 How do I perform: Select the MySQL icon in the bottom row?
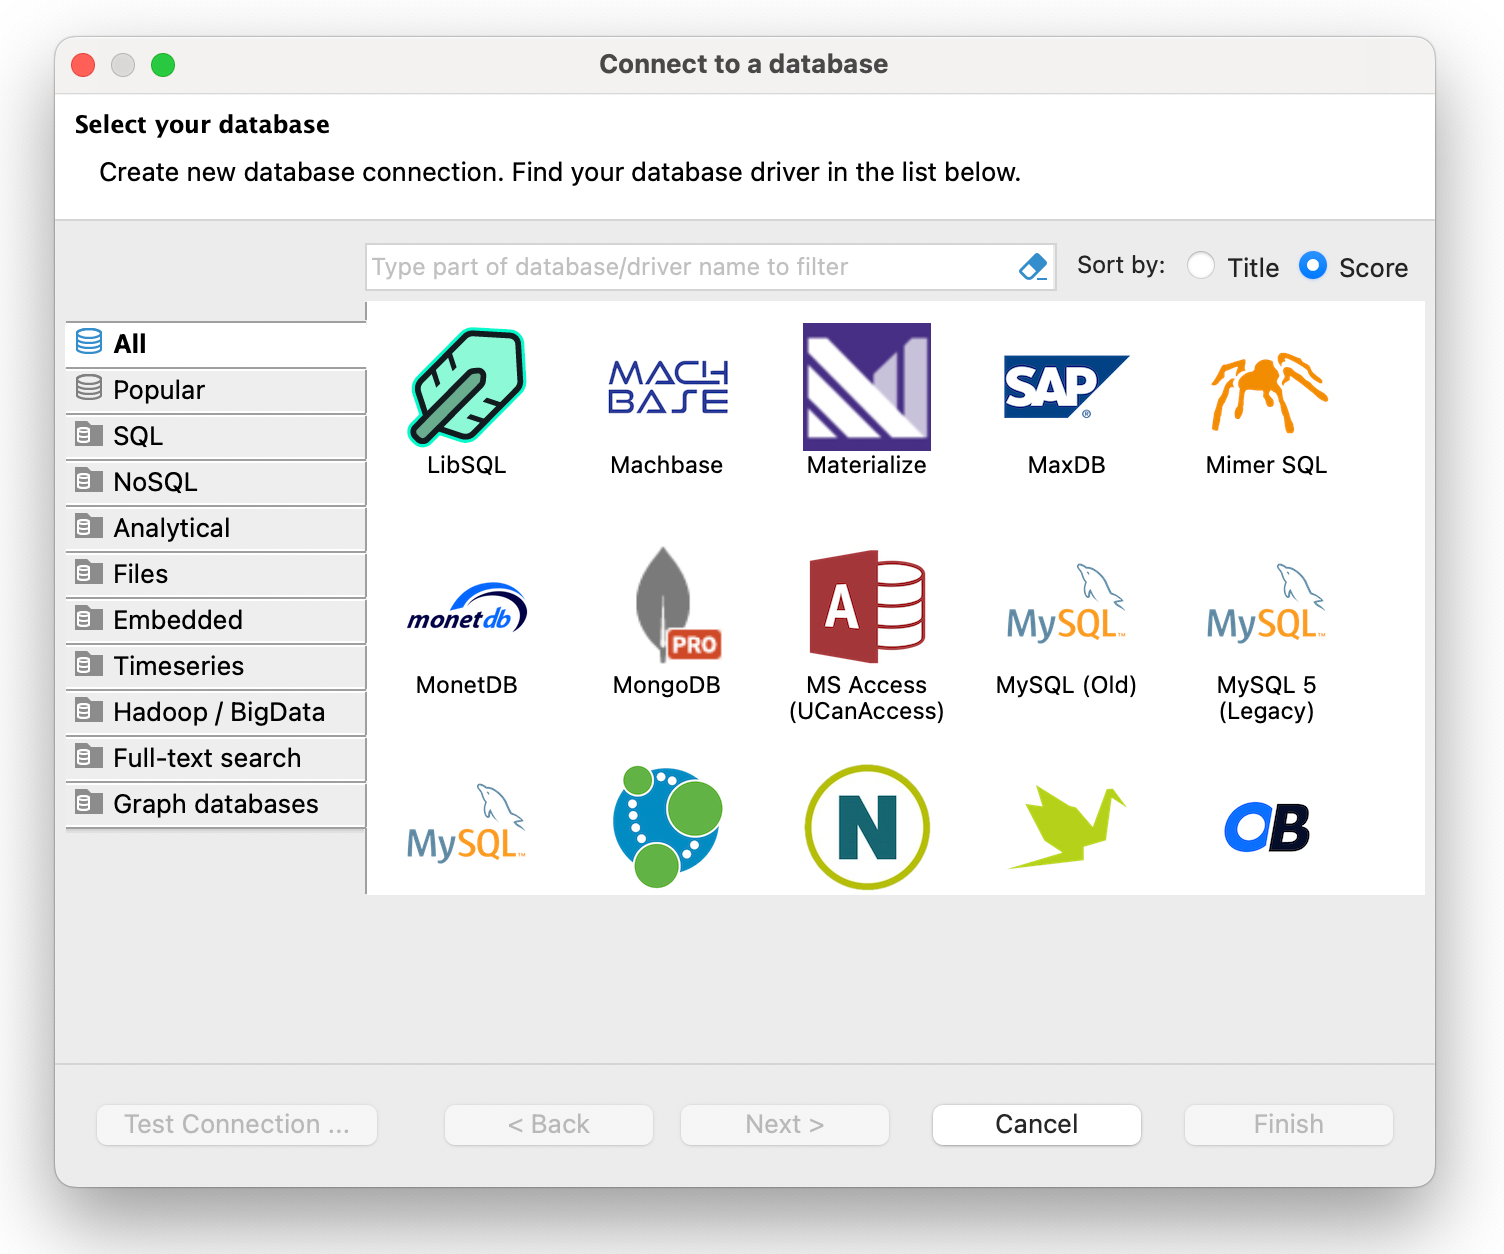click(466, 823)
